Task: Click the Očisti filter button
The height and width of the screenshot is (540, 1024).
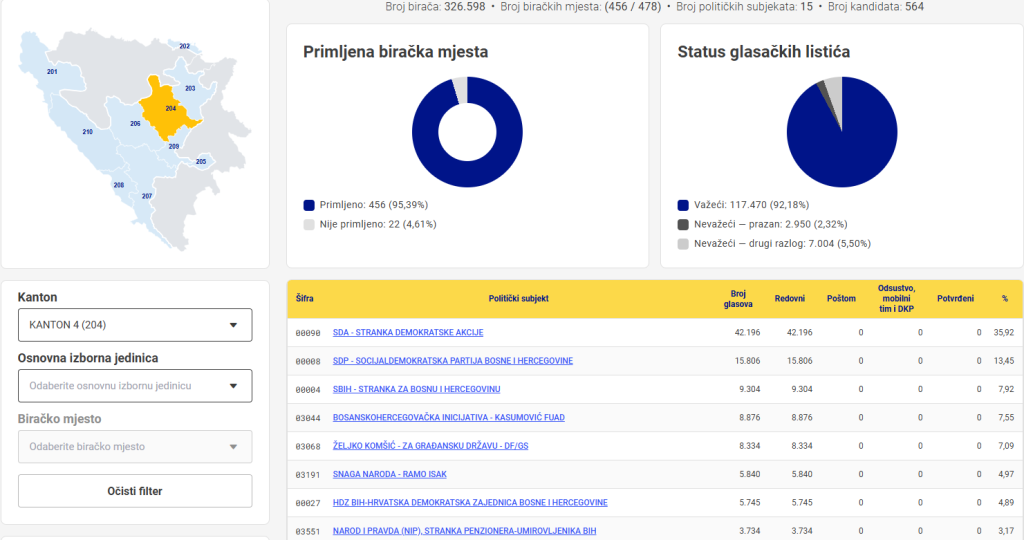Action: click(135, 491)
